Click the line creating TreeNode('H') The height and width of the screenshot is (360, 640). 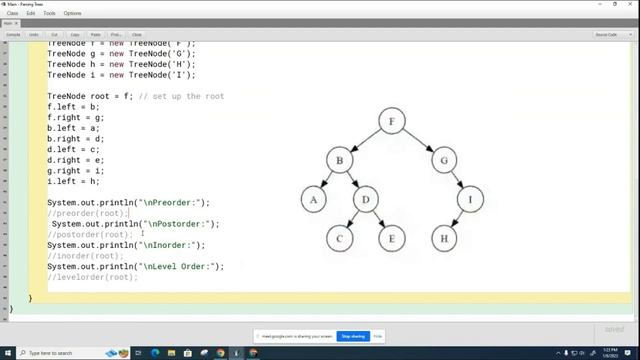pos(121,64)
